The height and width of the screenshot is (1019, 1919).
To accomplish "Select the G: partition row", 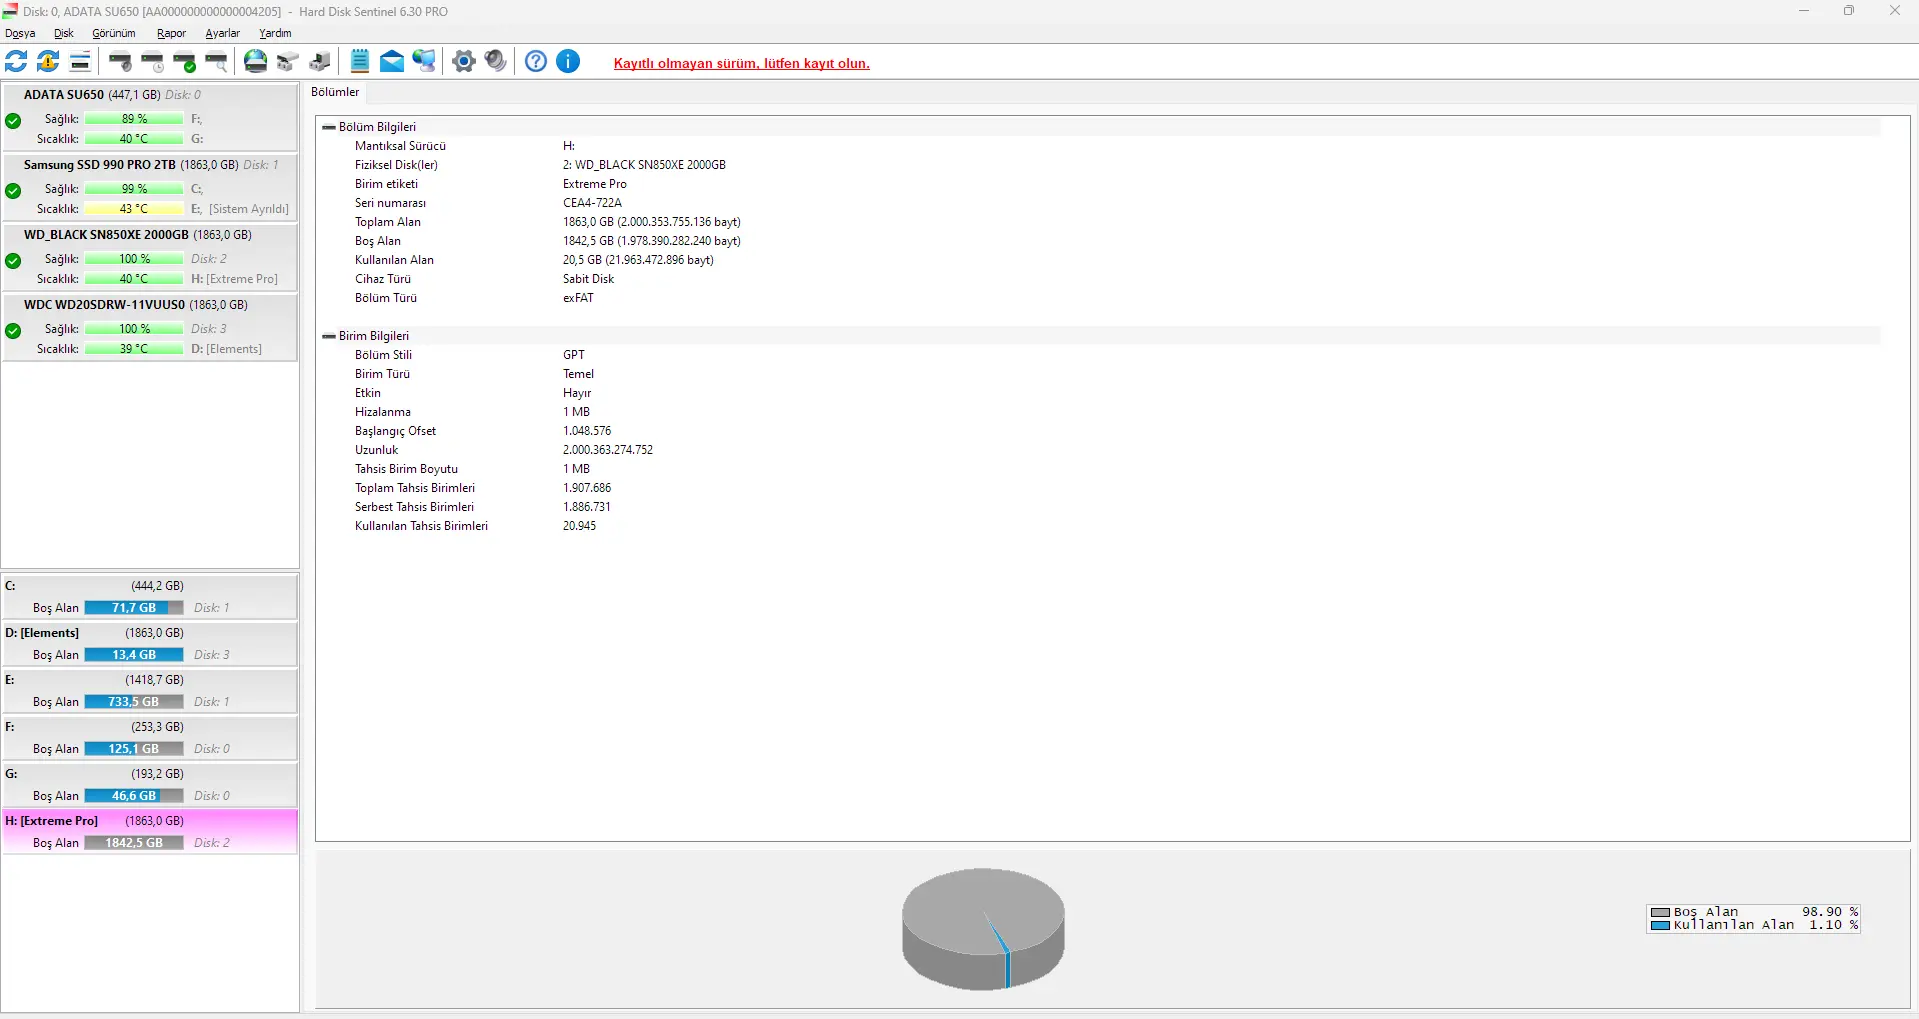I will 150,785.
